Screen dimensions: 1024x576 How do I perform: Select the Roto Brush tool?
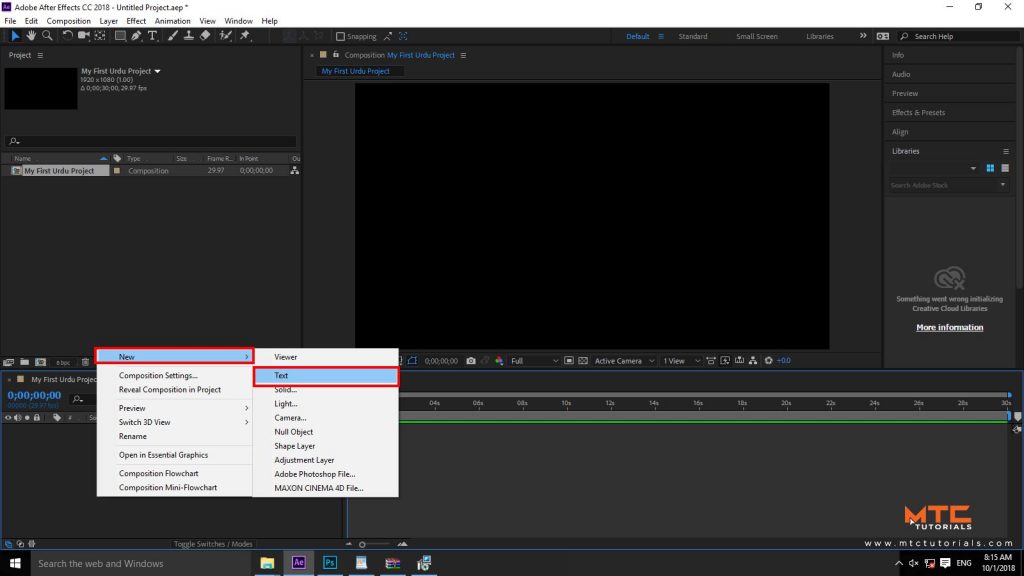[x=225, y=36]
